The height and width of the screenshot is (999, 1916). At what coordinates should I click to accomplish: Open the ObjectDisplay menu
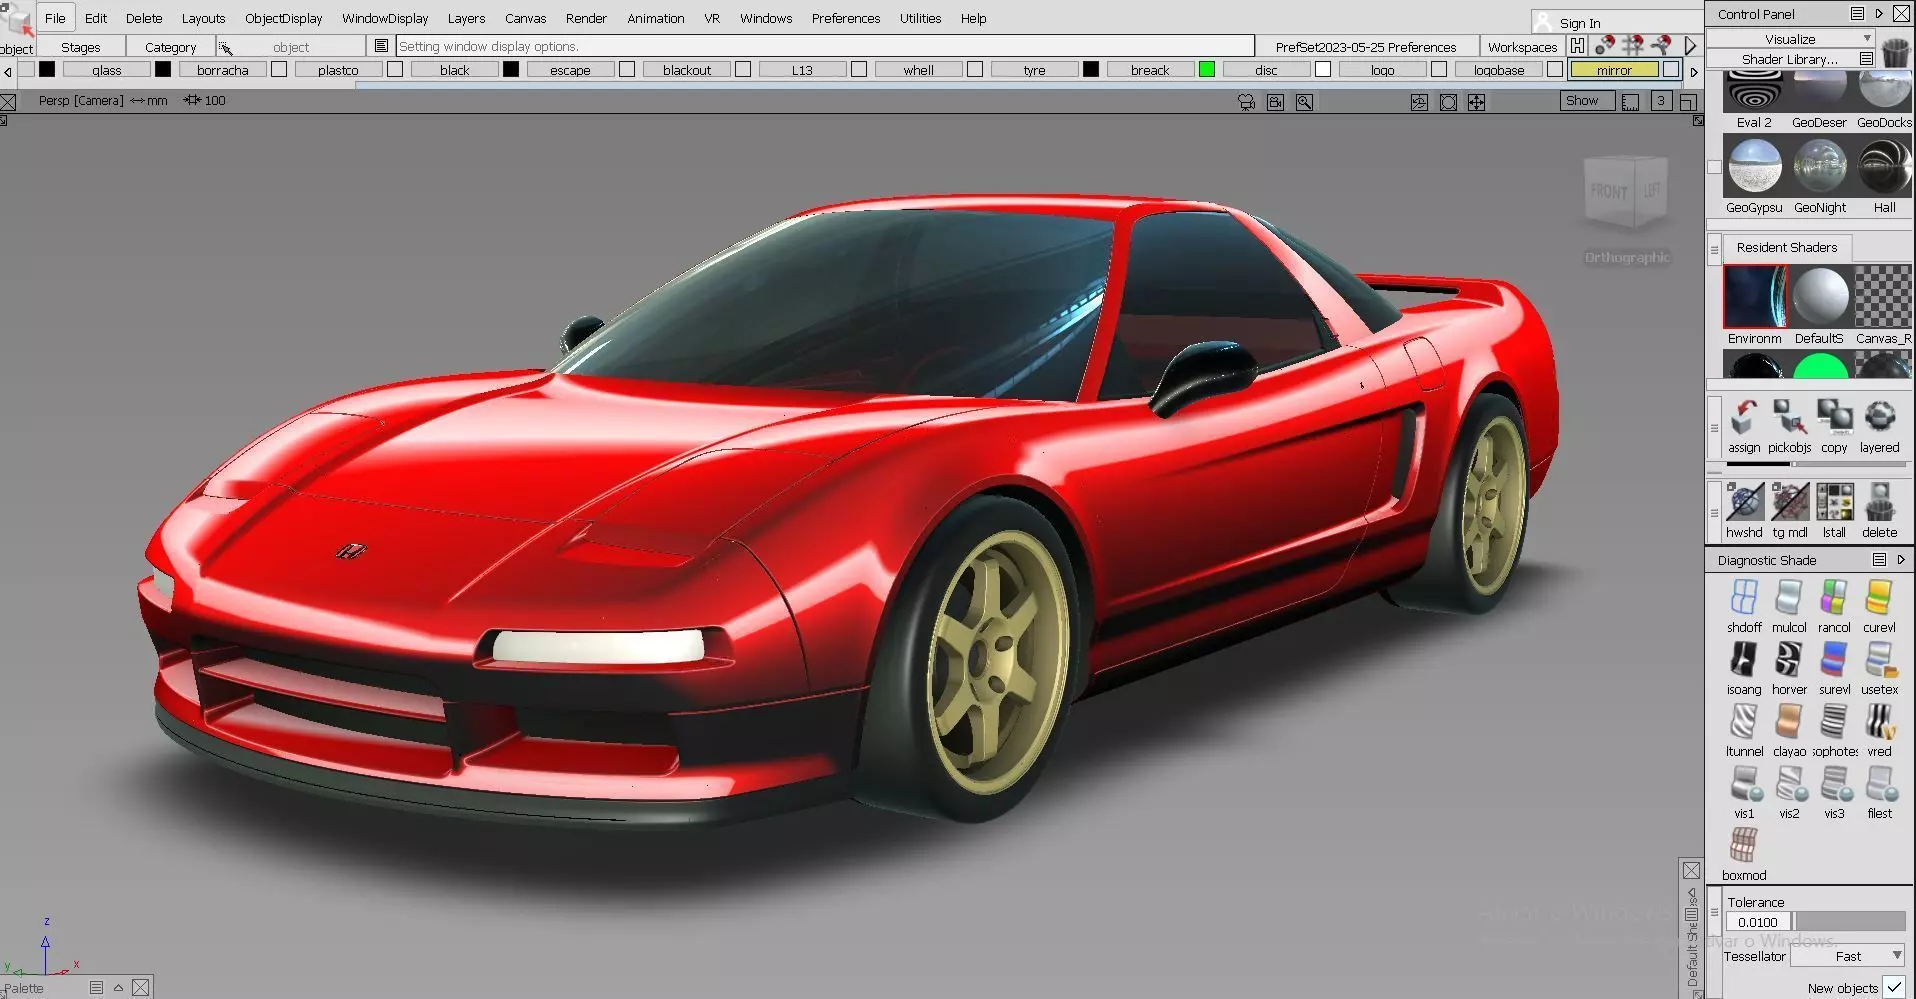click(x=284, y=18)
